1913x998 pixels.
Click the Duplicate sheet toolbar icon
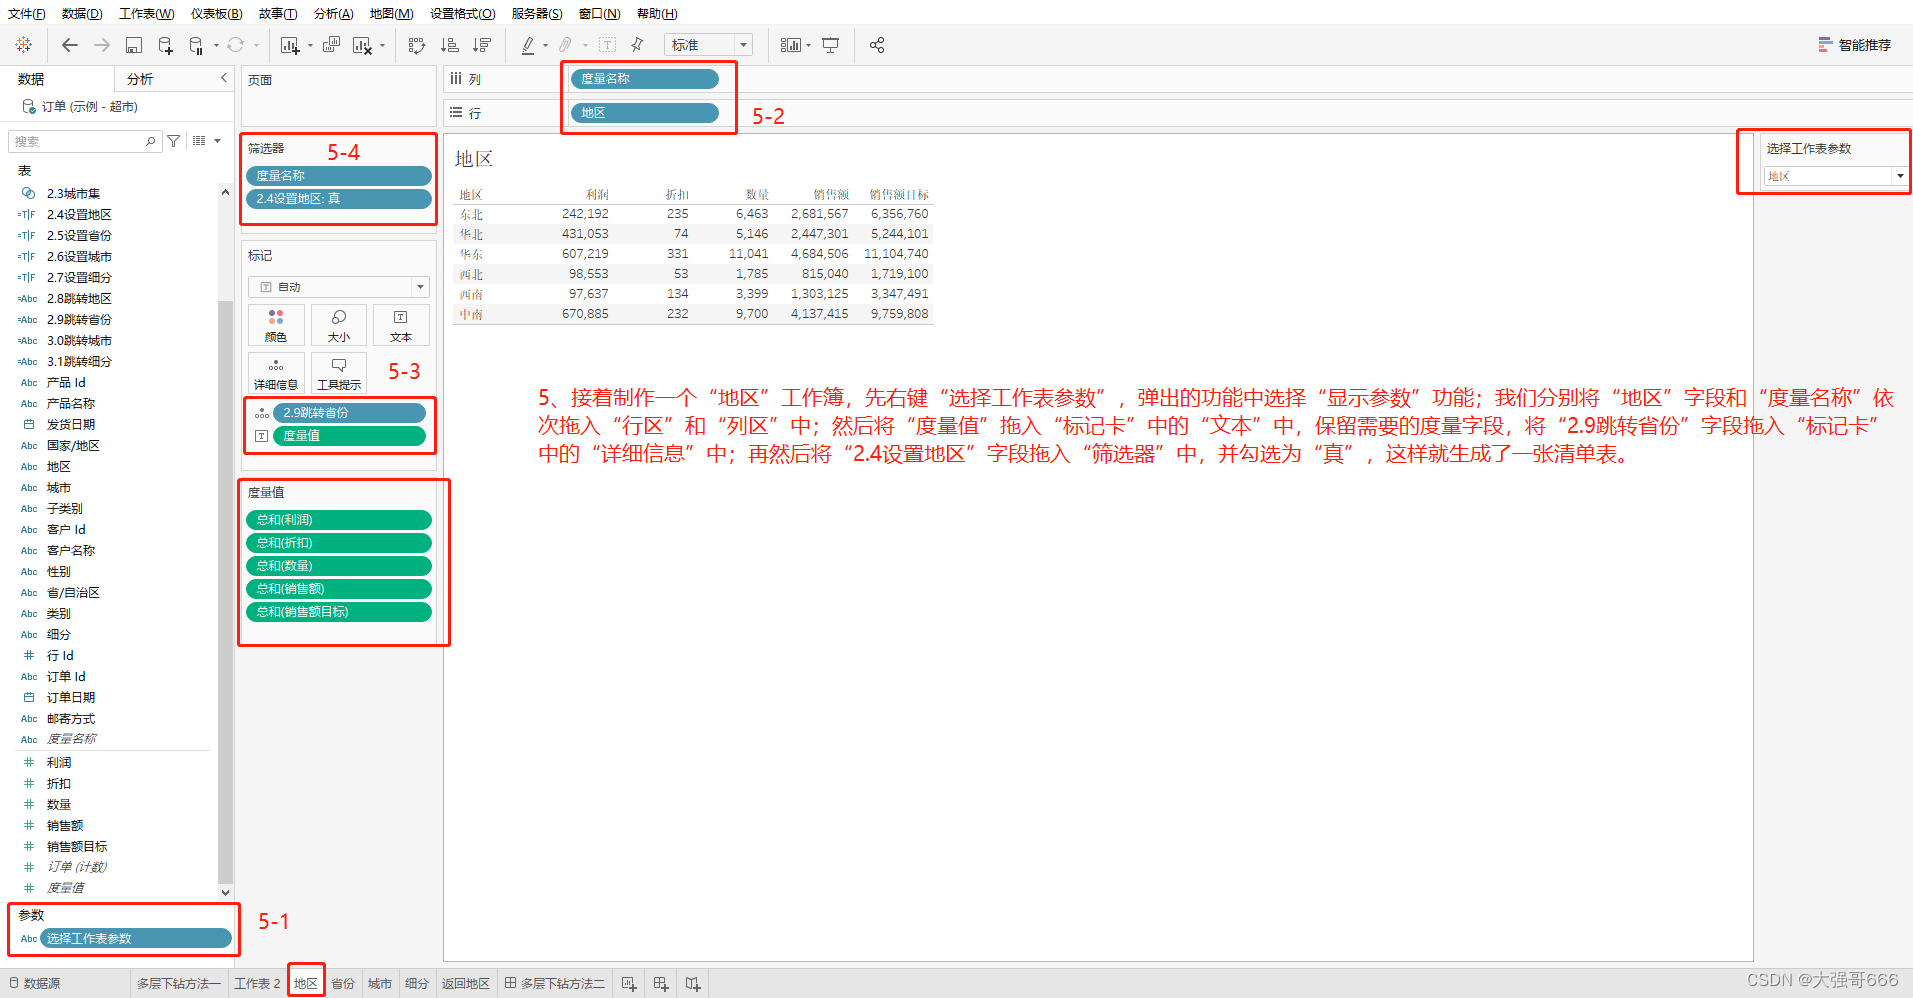pos(332,45)
